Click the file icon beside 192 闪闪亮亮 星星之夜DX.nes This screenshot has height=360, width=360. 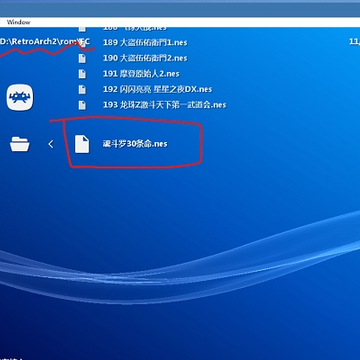(82, 89)
